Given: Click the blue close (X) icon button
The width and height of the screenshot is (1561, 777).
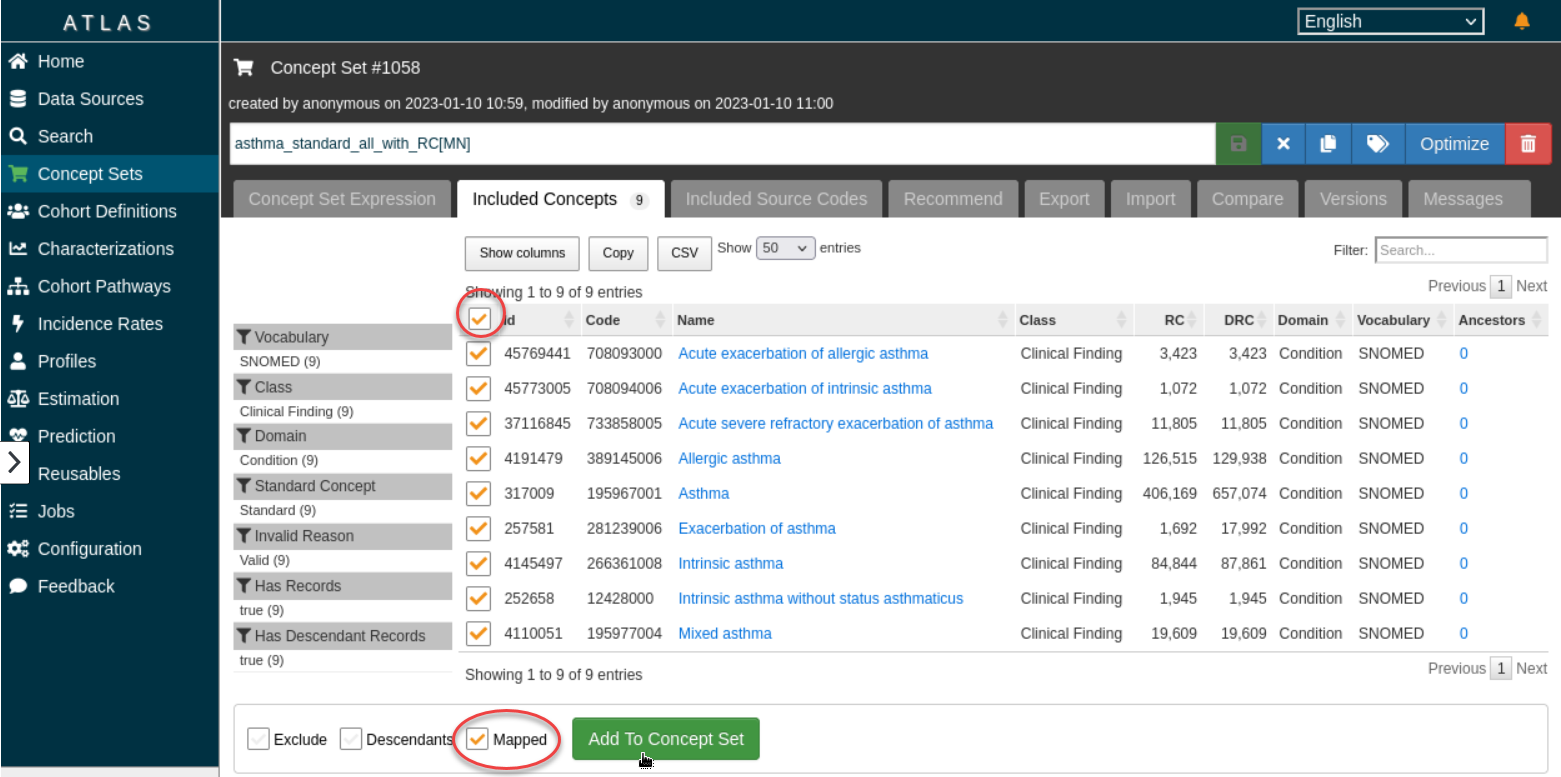Looking at the screenshot, I should point(1284,144).
